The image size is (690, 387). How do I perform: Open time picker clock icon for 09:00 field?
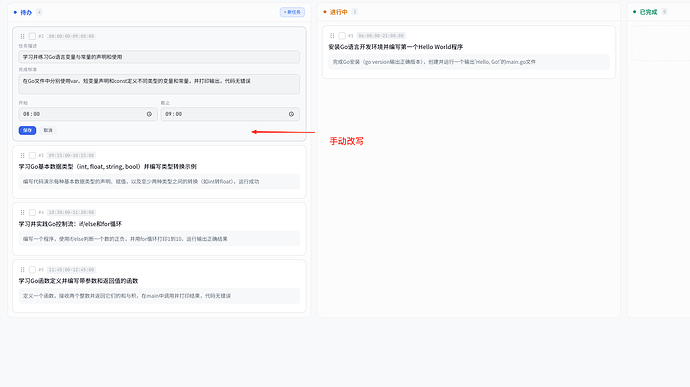tap(291, 114)
